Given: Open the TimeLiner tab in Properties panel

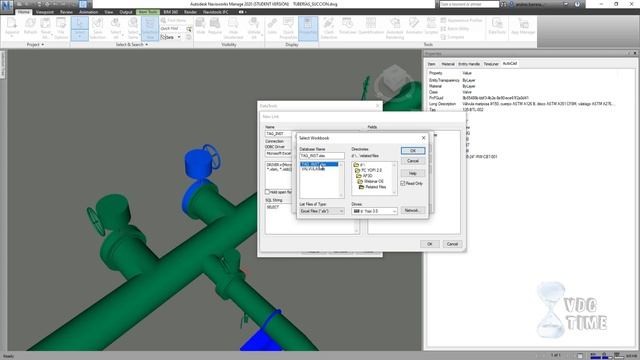Looking at the screenshot, I should coord(491,64).
